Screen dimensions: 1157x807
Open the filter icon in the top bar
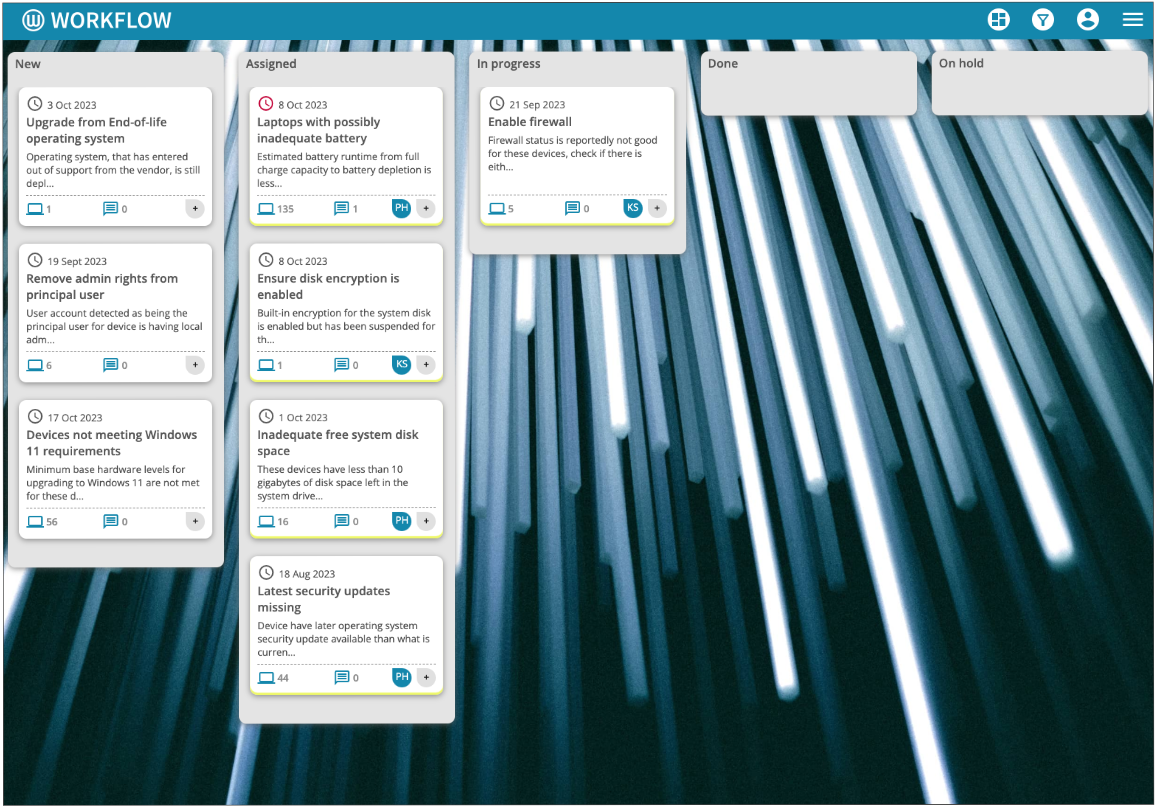1043,19
